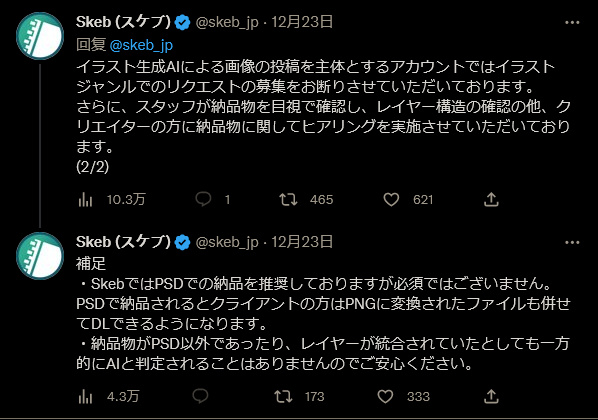Open the first tweet's Skeb profile avatar
Viewport: 598px width, 420px height.
[40, 36]
